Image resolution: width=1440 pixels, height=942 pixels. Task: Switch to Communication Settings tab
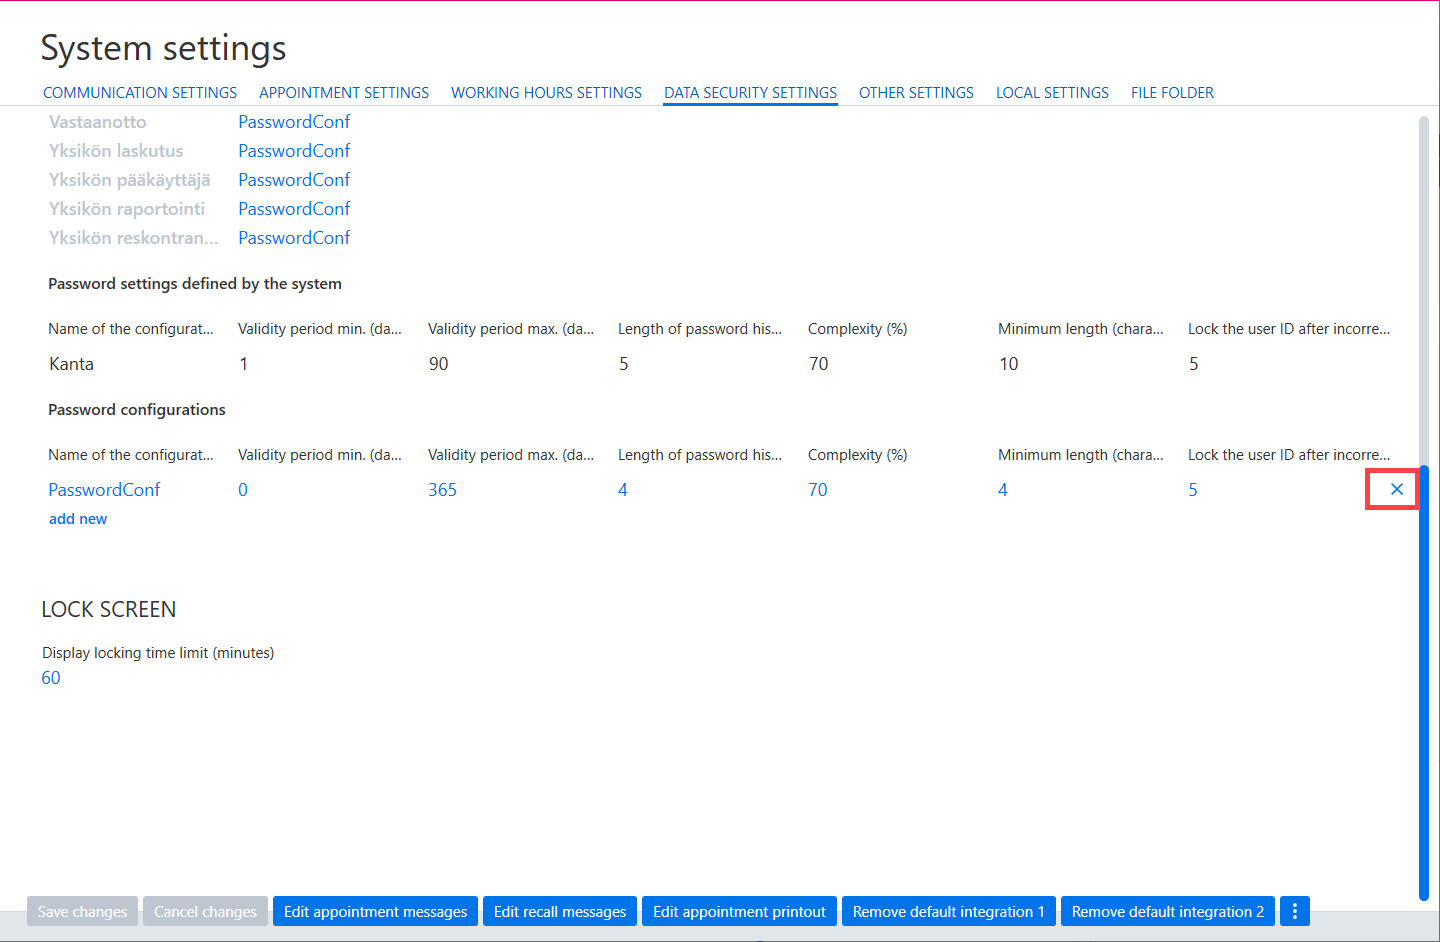pyautogui.click(x=140, y=93)
